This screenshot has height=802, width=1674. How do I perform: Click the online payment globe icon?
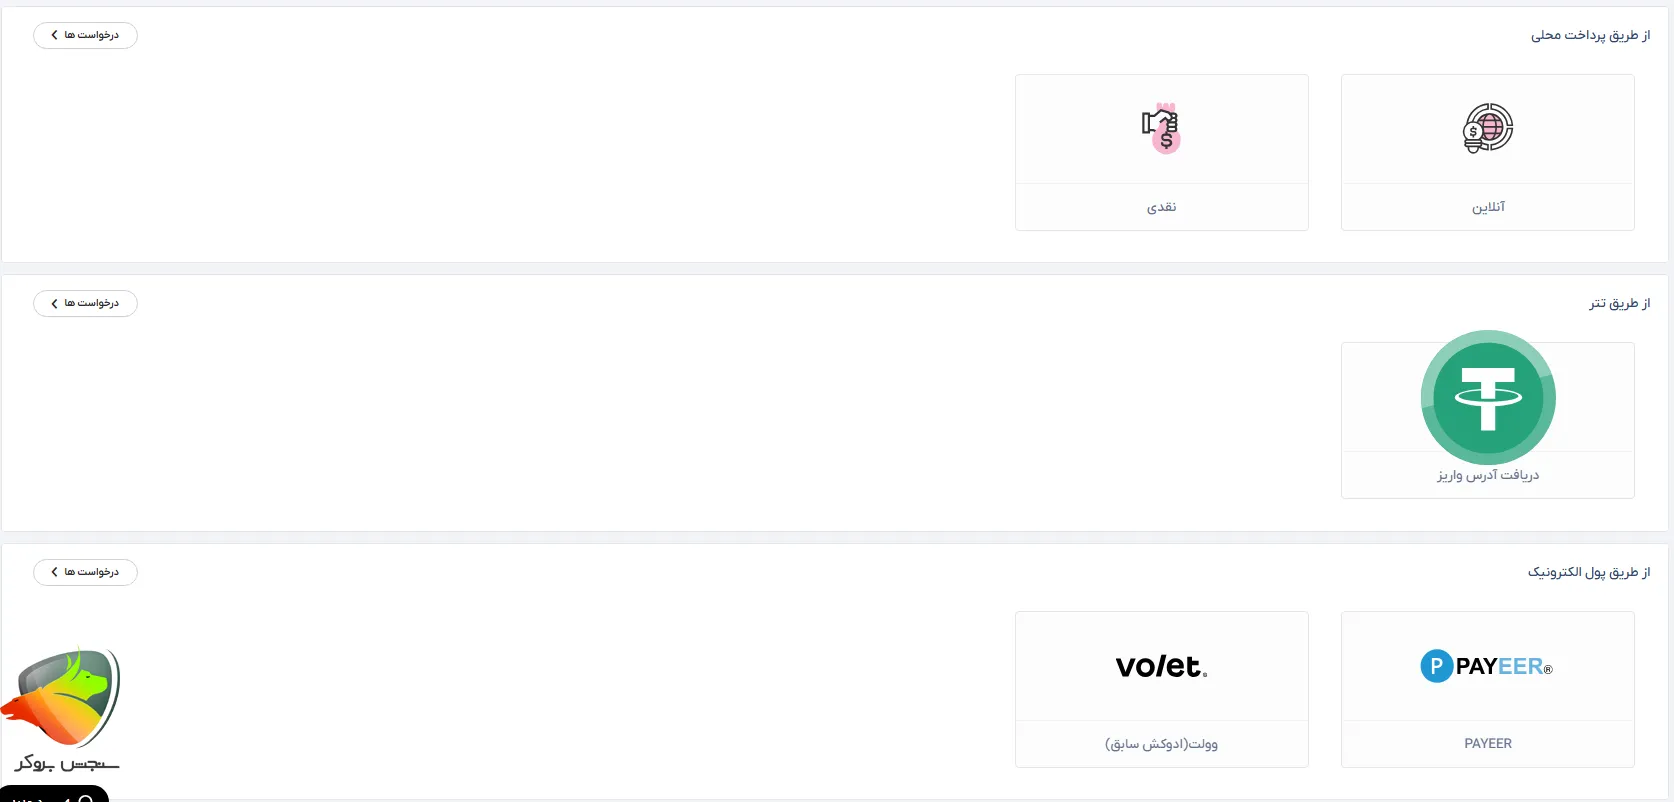(x=1488, y=128)
